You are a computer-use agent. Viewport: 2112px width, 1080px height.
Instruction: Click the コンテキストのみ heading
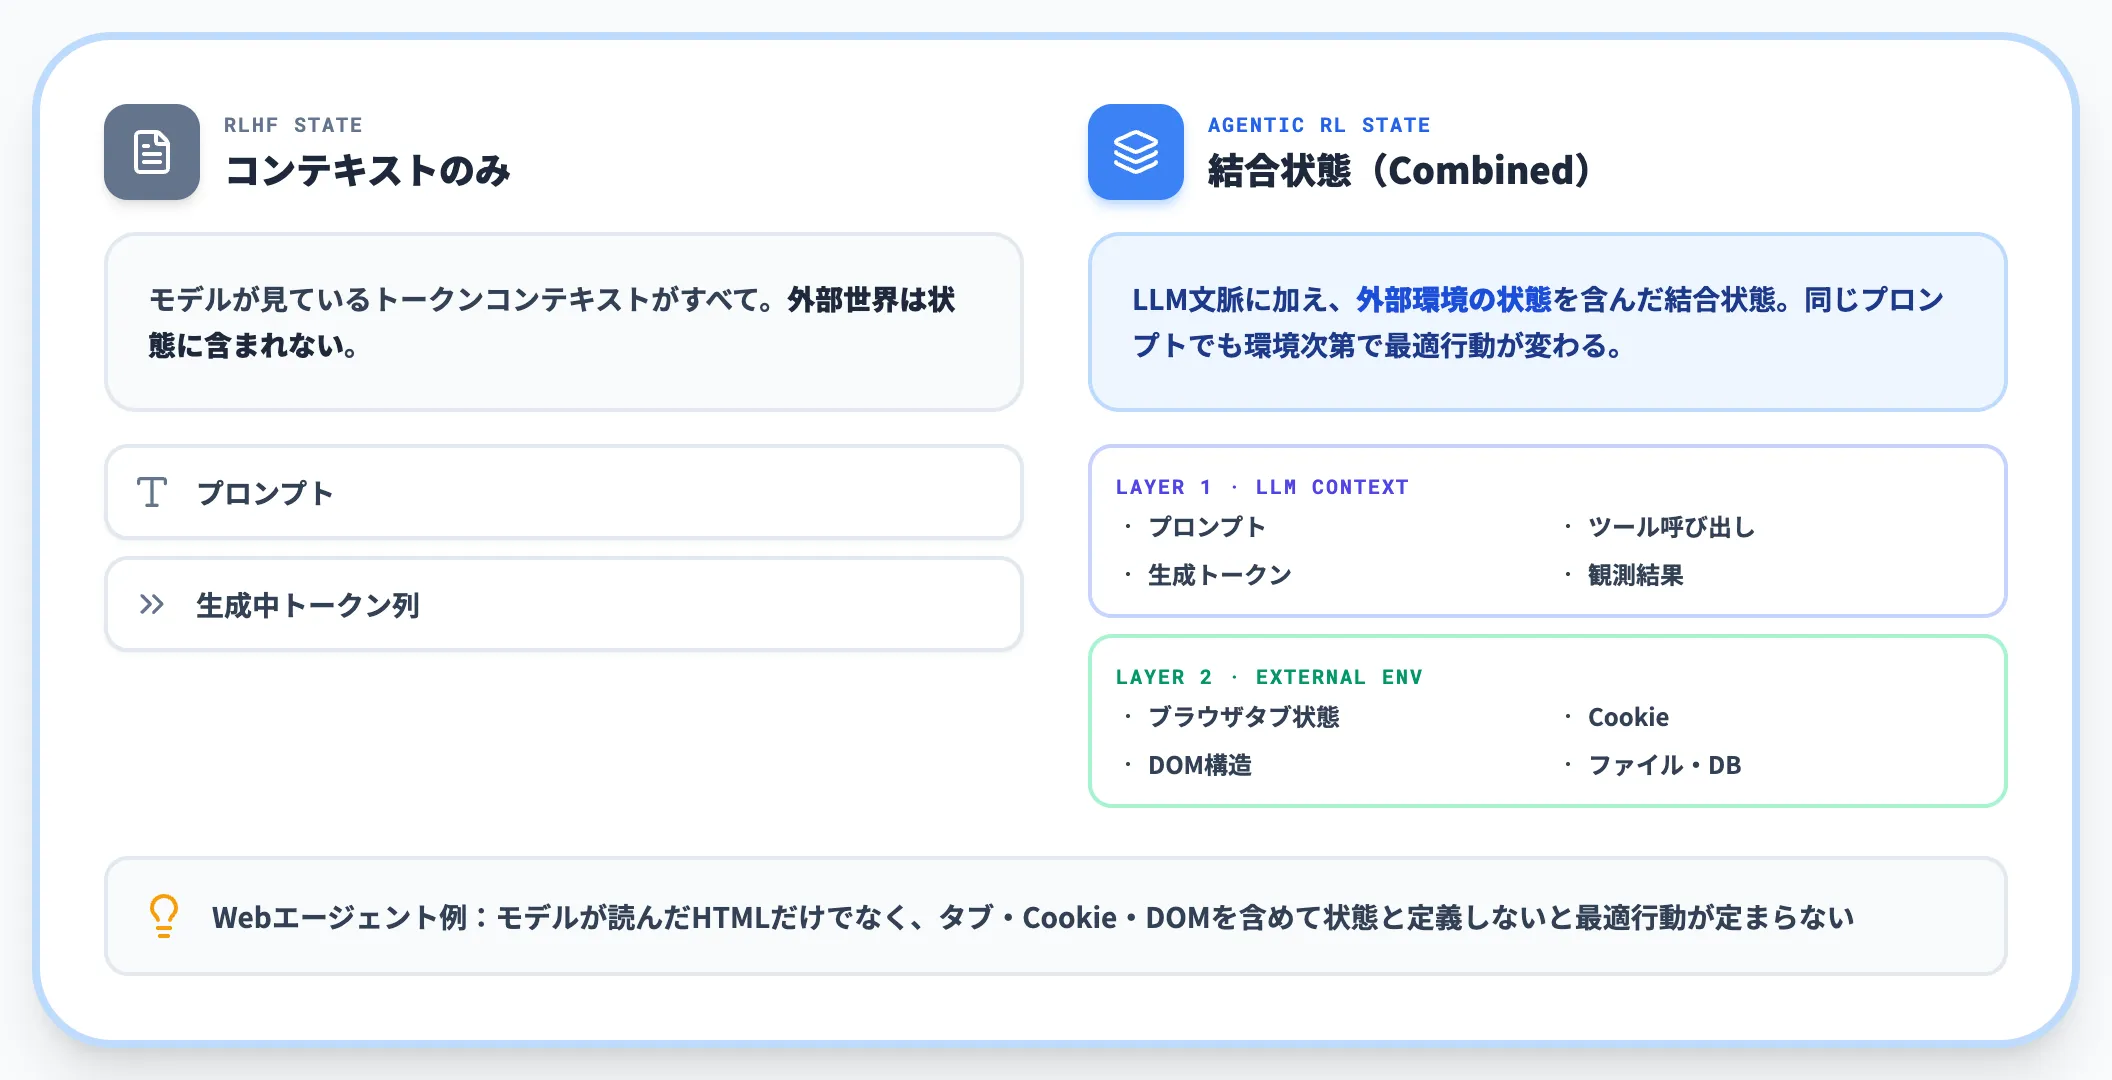pos(368,171)
